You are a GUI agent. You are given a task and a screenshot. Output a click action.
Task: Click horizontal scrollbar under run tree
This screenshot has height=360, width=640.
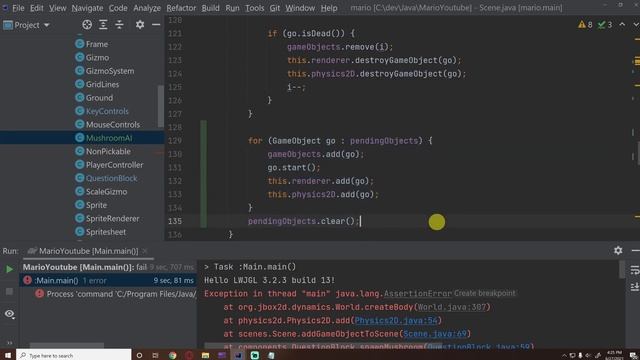pyautogui.click(x=66, y=346)
